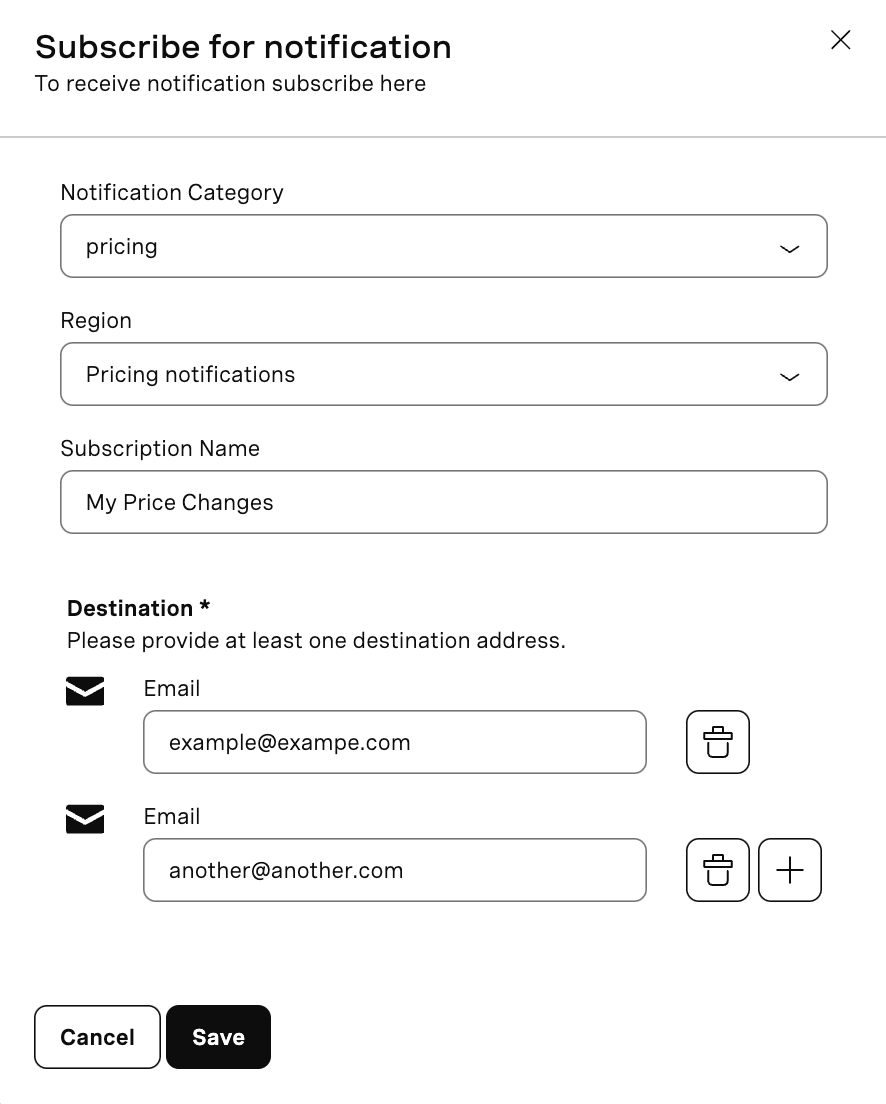Click the envelope icon beside first Email

[x=85, y=691]
